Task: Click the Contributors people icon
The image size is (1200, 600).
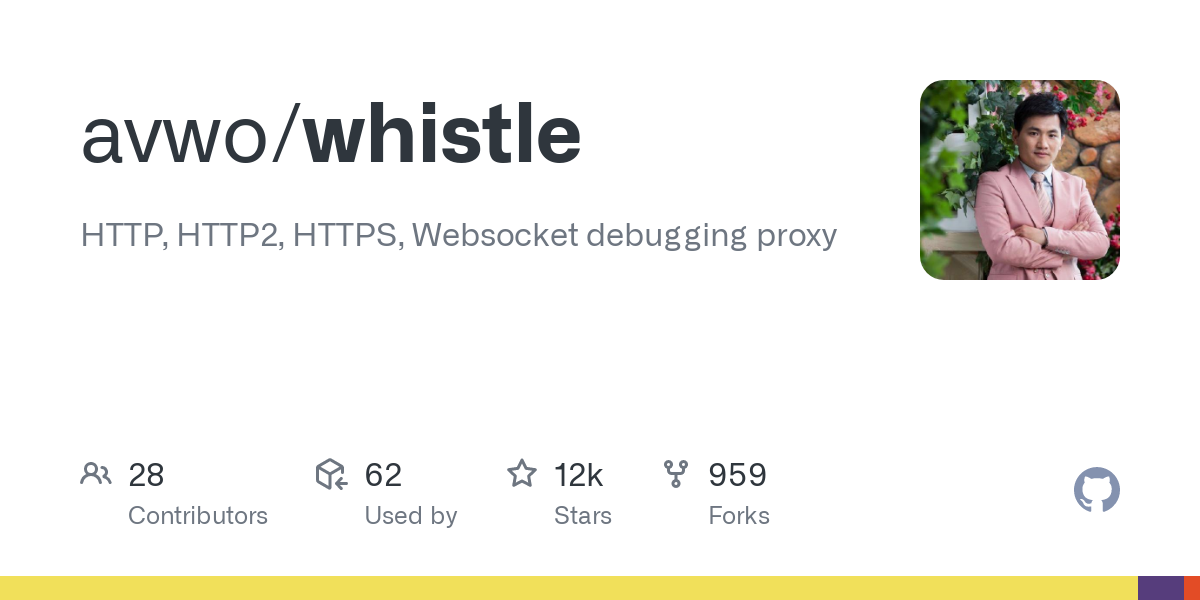Action: (x=96, y=474)
